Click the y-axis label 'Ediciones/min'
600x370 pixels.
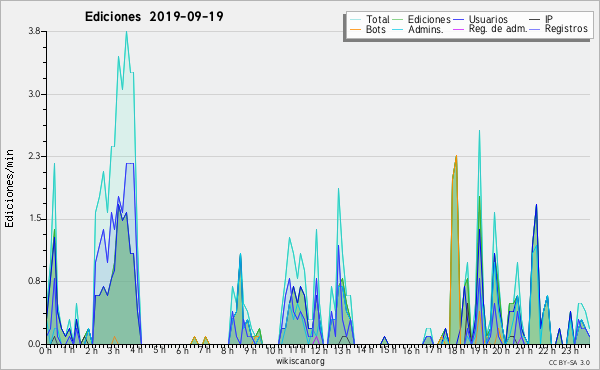[9, 188]
